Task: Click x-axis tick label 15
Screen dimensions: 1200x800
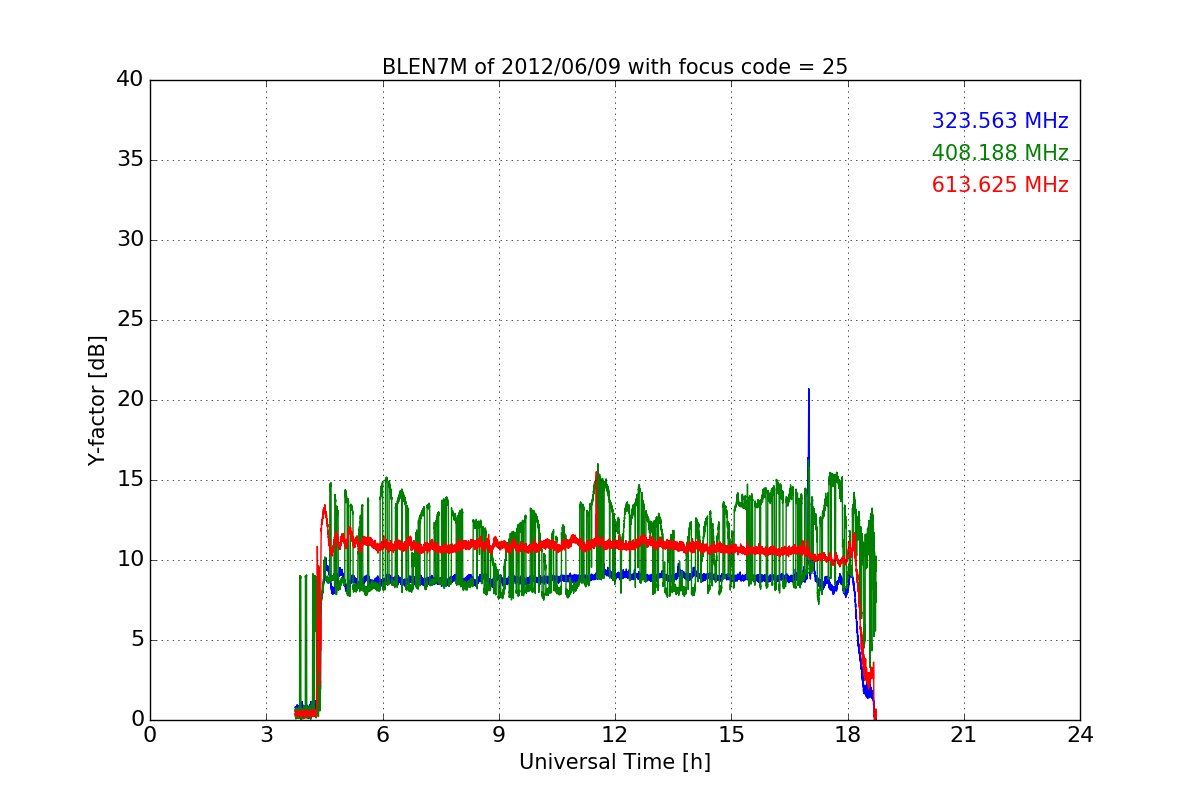Action: pyautogui.click(x=731, y=735)
